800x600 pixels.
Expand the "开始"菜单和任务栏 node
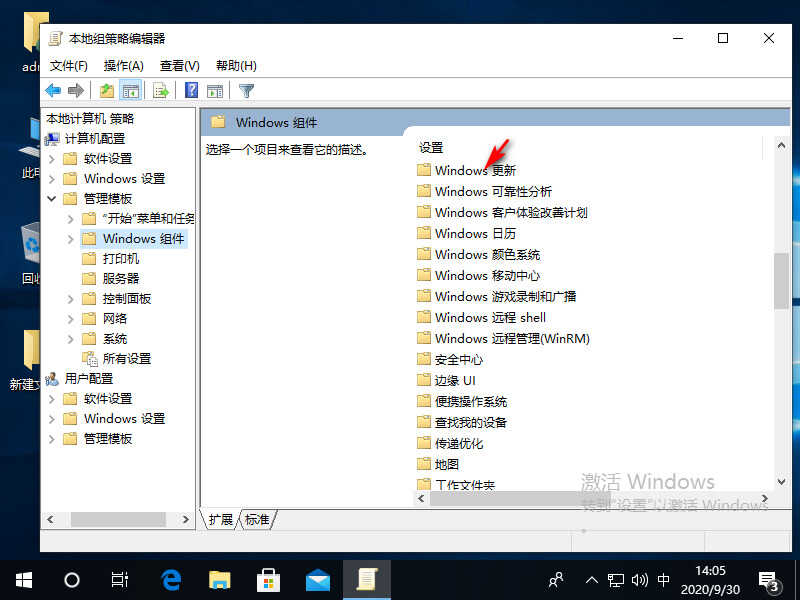[x=70, y=219]
